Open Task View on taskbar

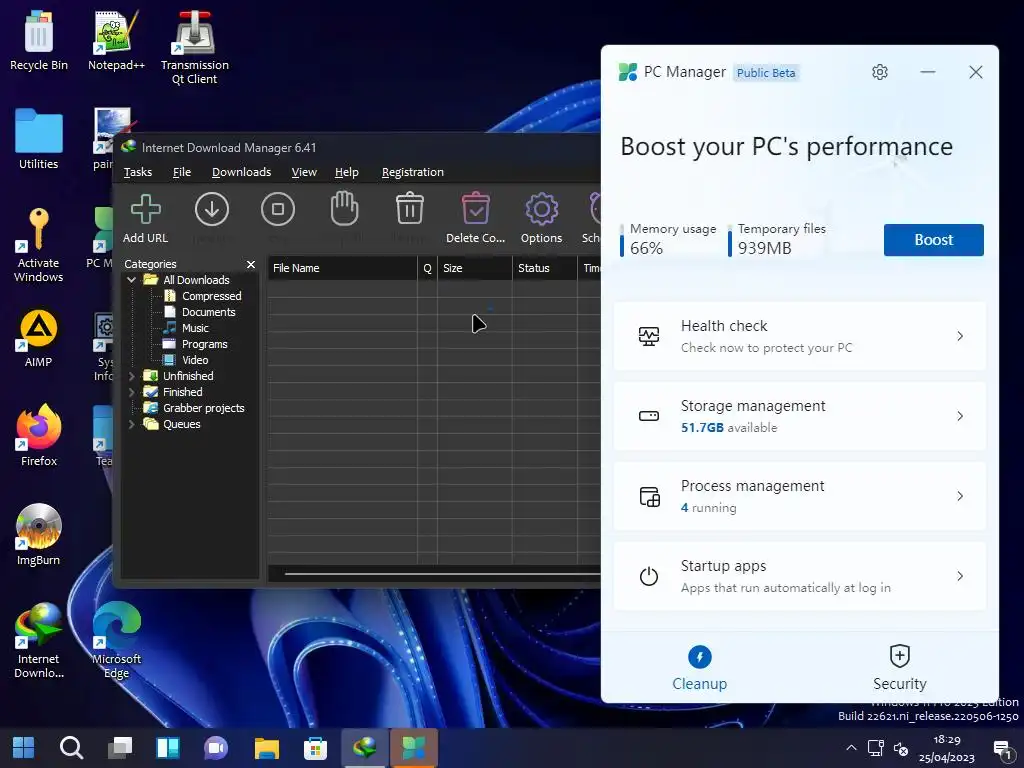(x=120, y=747)
